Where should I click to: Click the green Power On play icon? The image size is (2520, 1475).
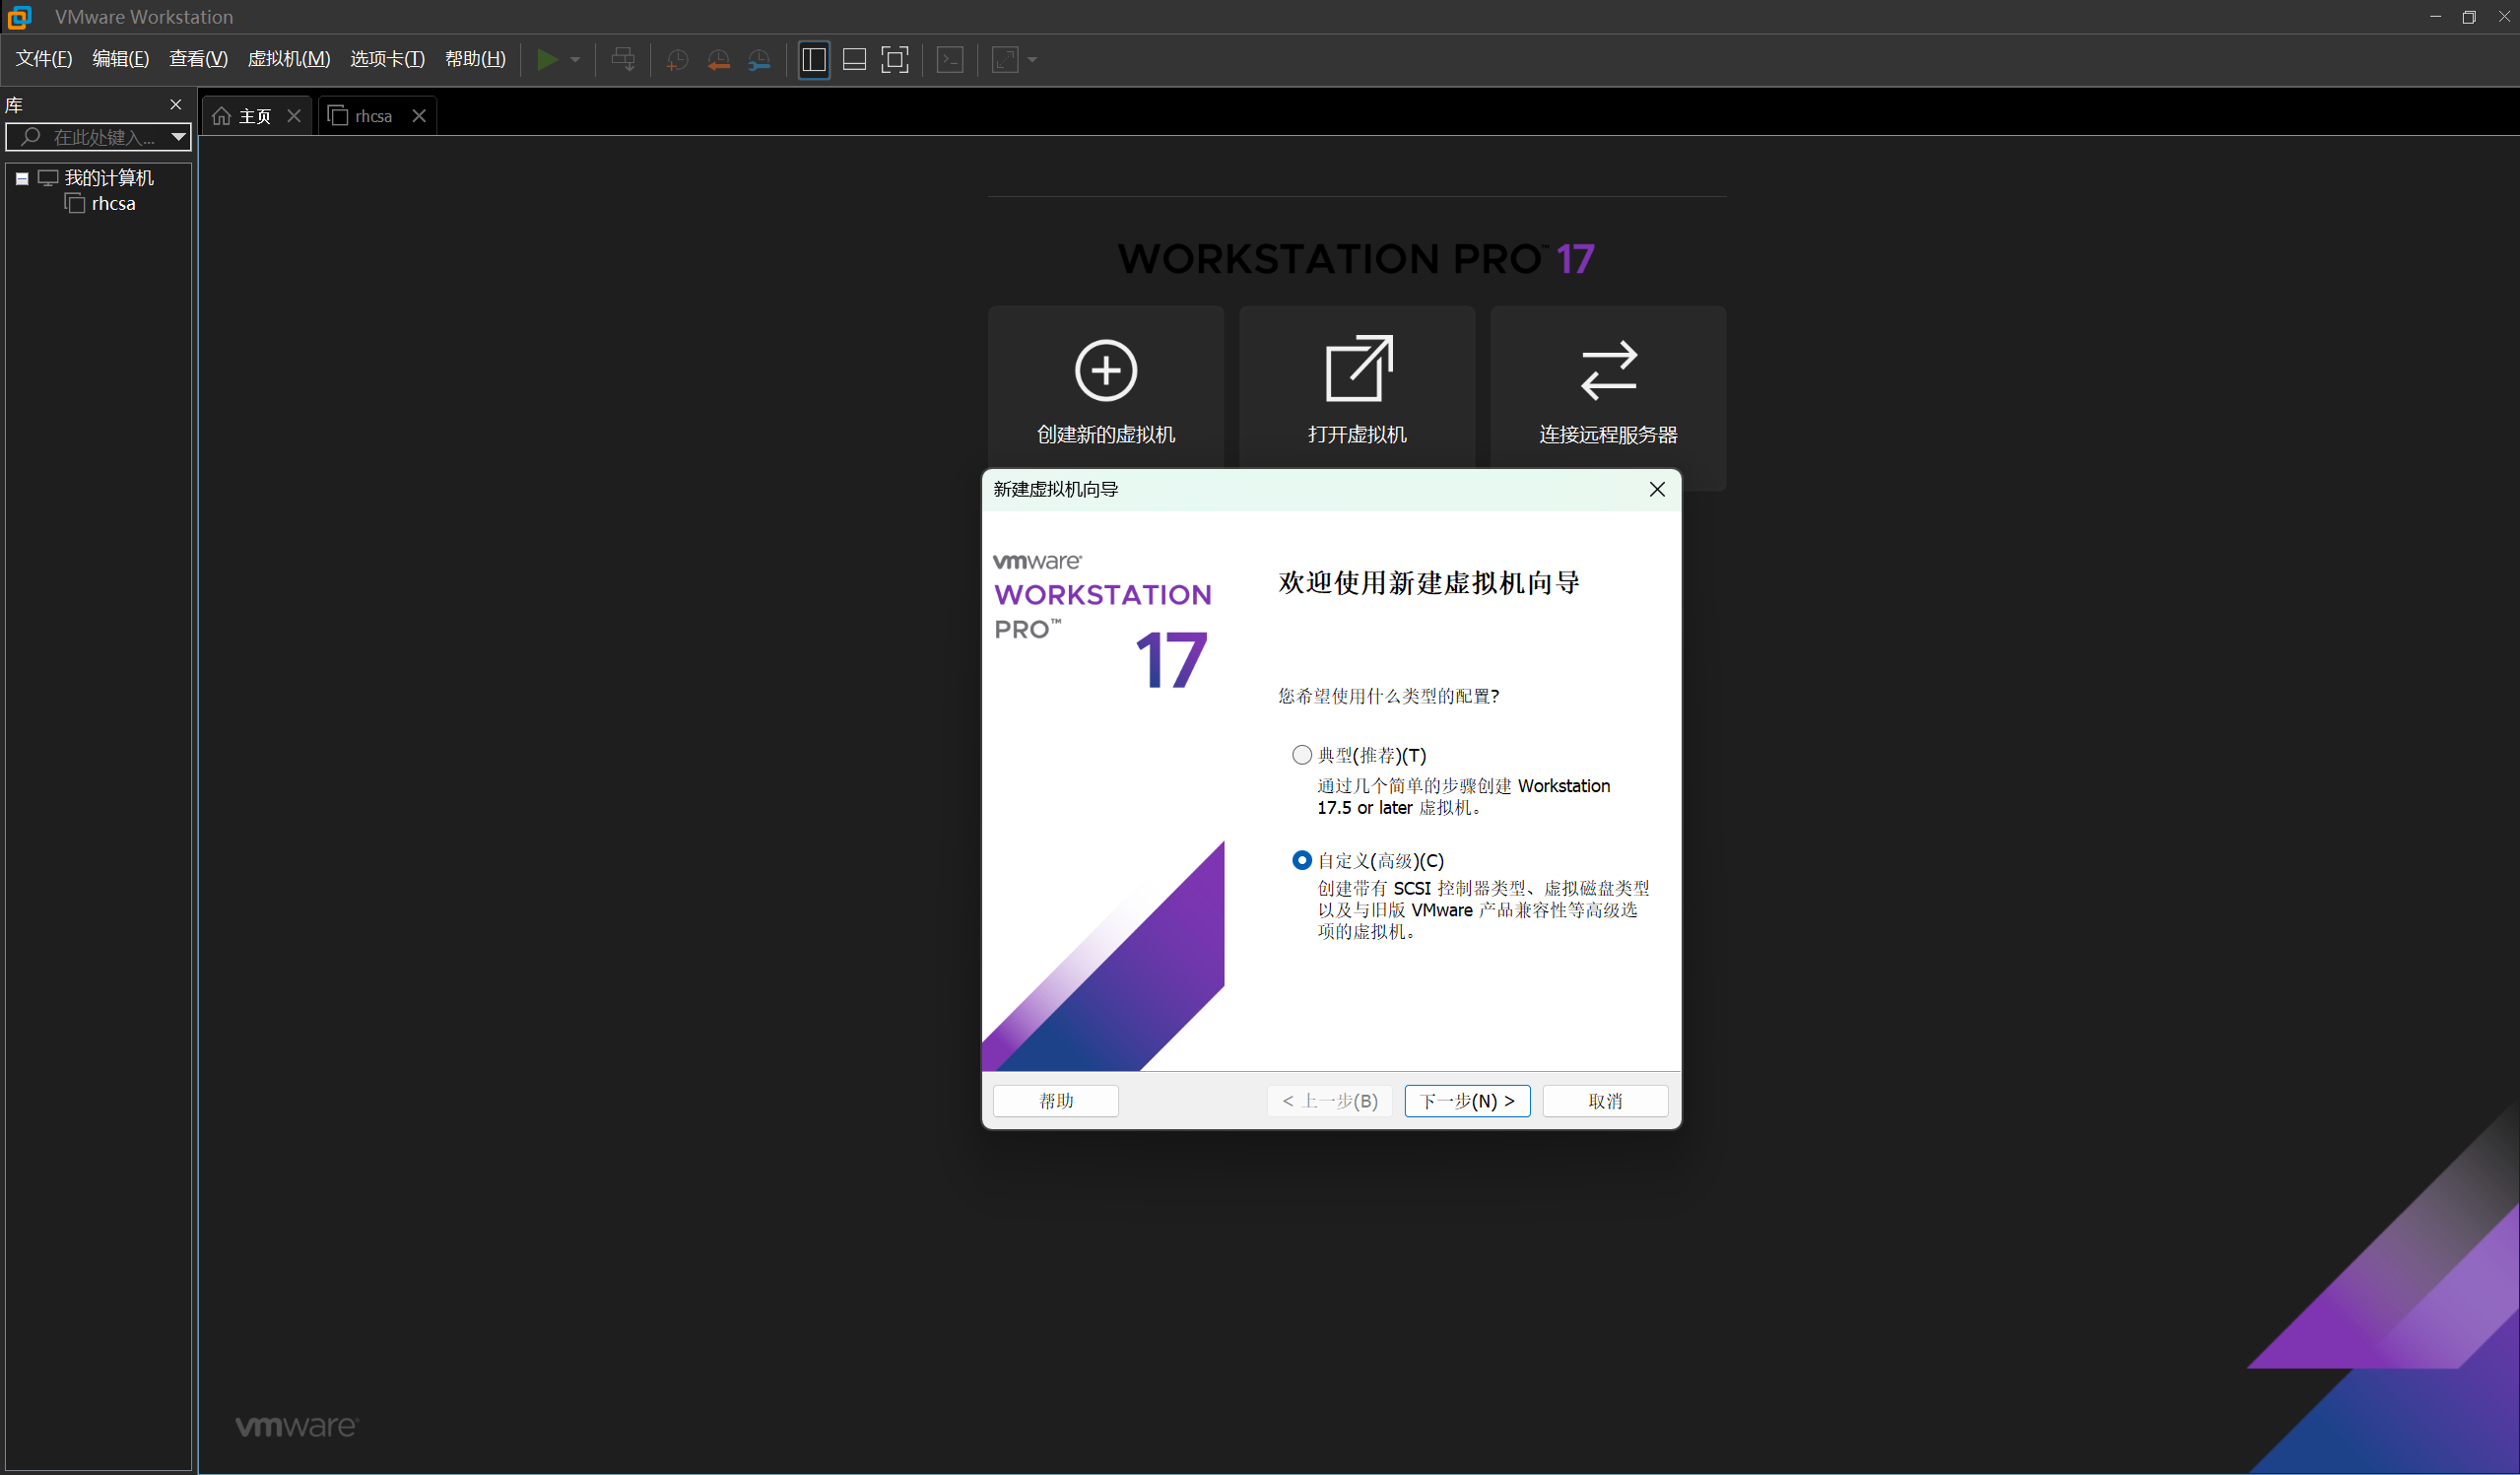point(547,60)
